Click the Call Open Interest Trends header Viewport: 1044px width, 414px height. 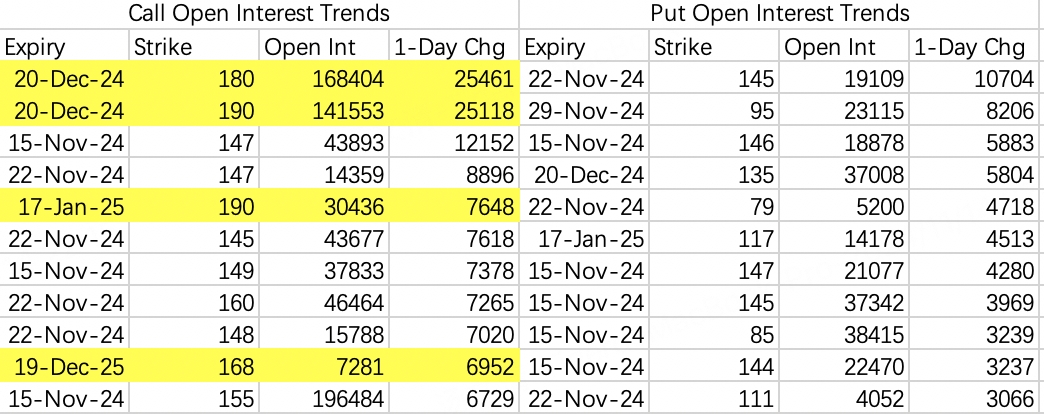click(259, 14)
